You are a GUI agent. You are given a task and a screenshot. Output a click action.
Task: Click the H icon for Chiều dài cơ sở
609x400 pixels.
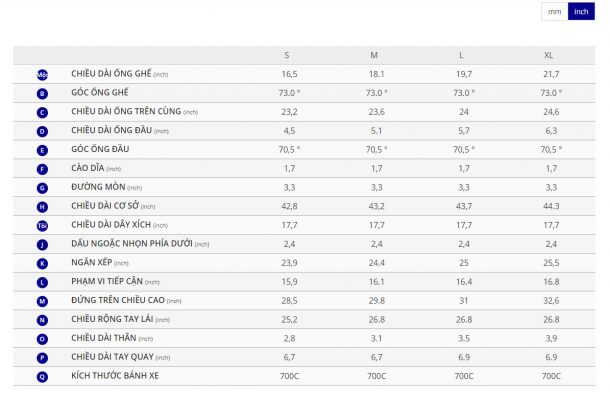click(x=42, y=206)
